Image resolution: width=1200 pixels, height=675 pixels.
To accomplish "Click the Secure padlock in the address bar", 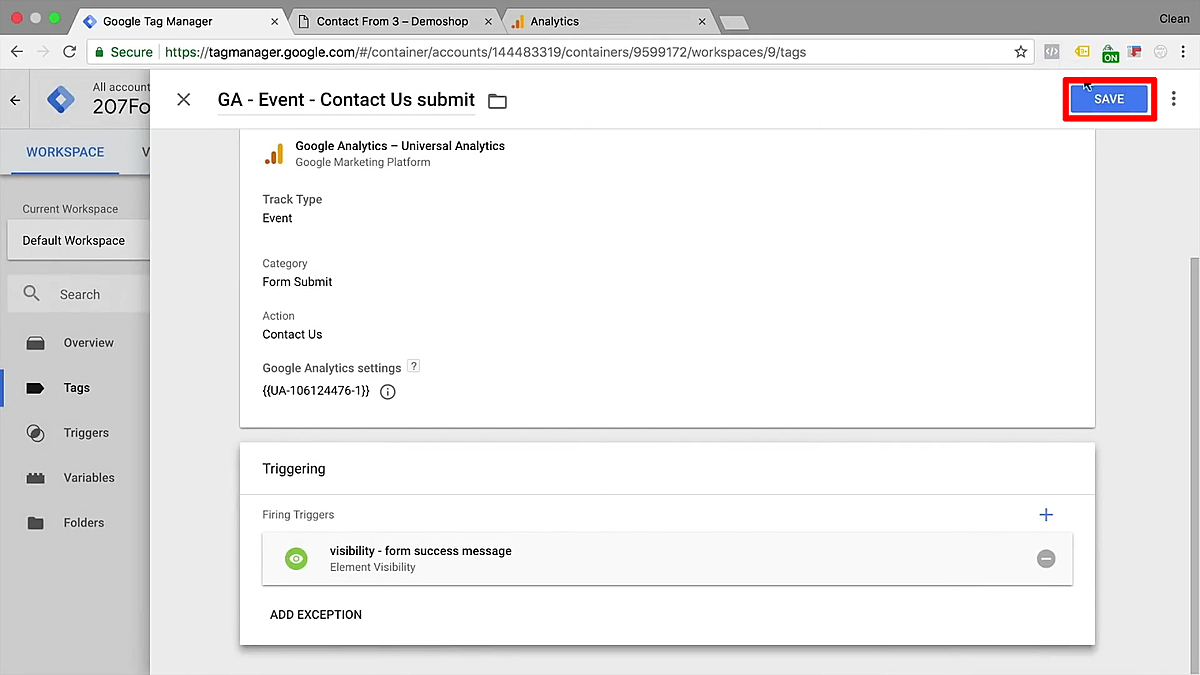I will [x=98, y=52].
